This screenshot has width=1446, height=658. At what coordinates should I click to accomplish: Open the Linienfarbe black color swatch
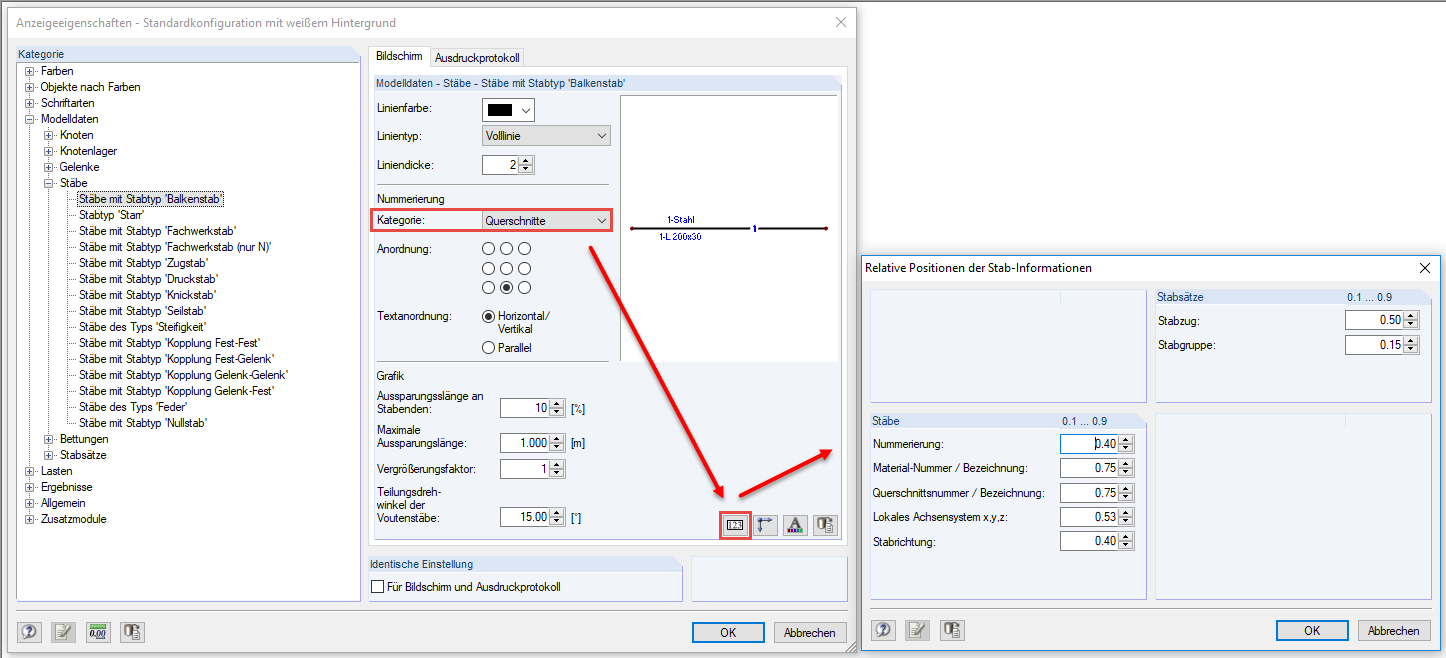[507, 110]
